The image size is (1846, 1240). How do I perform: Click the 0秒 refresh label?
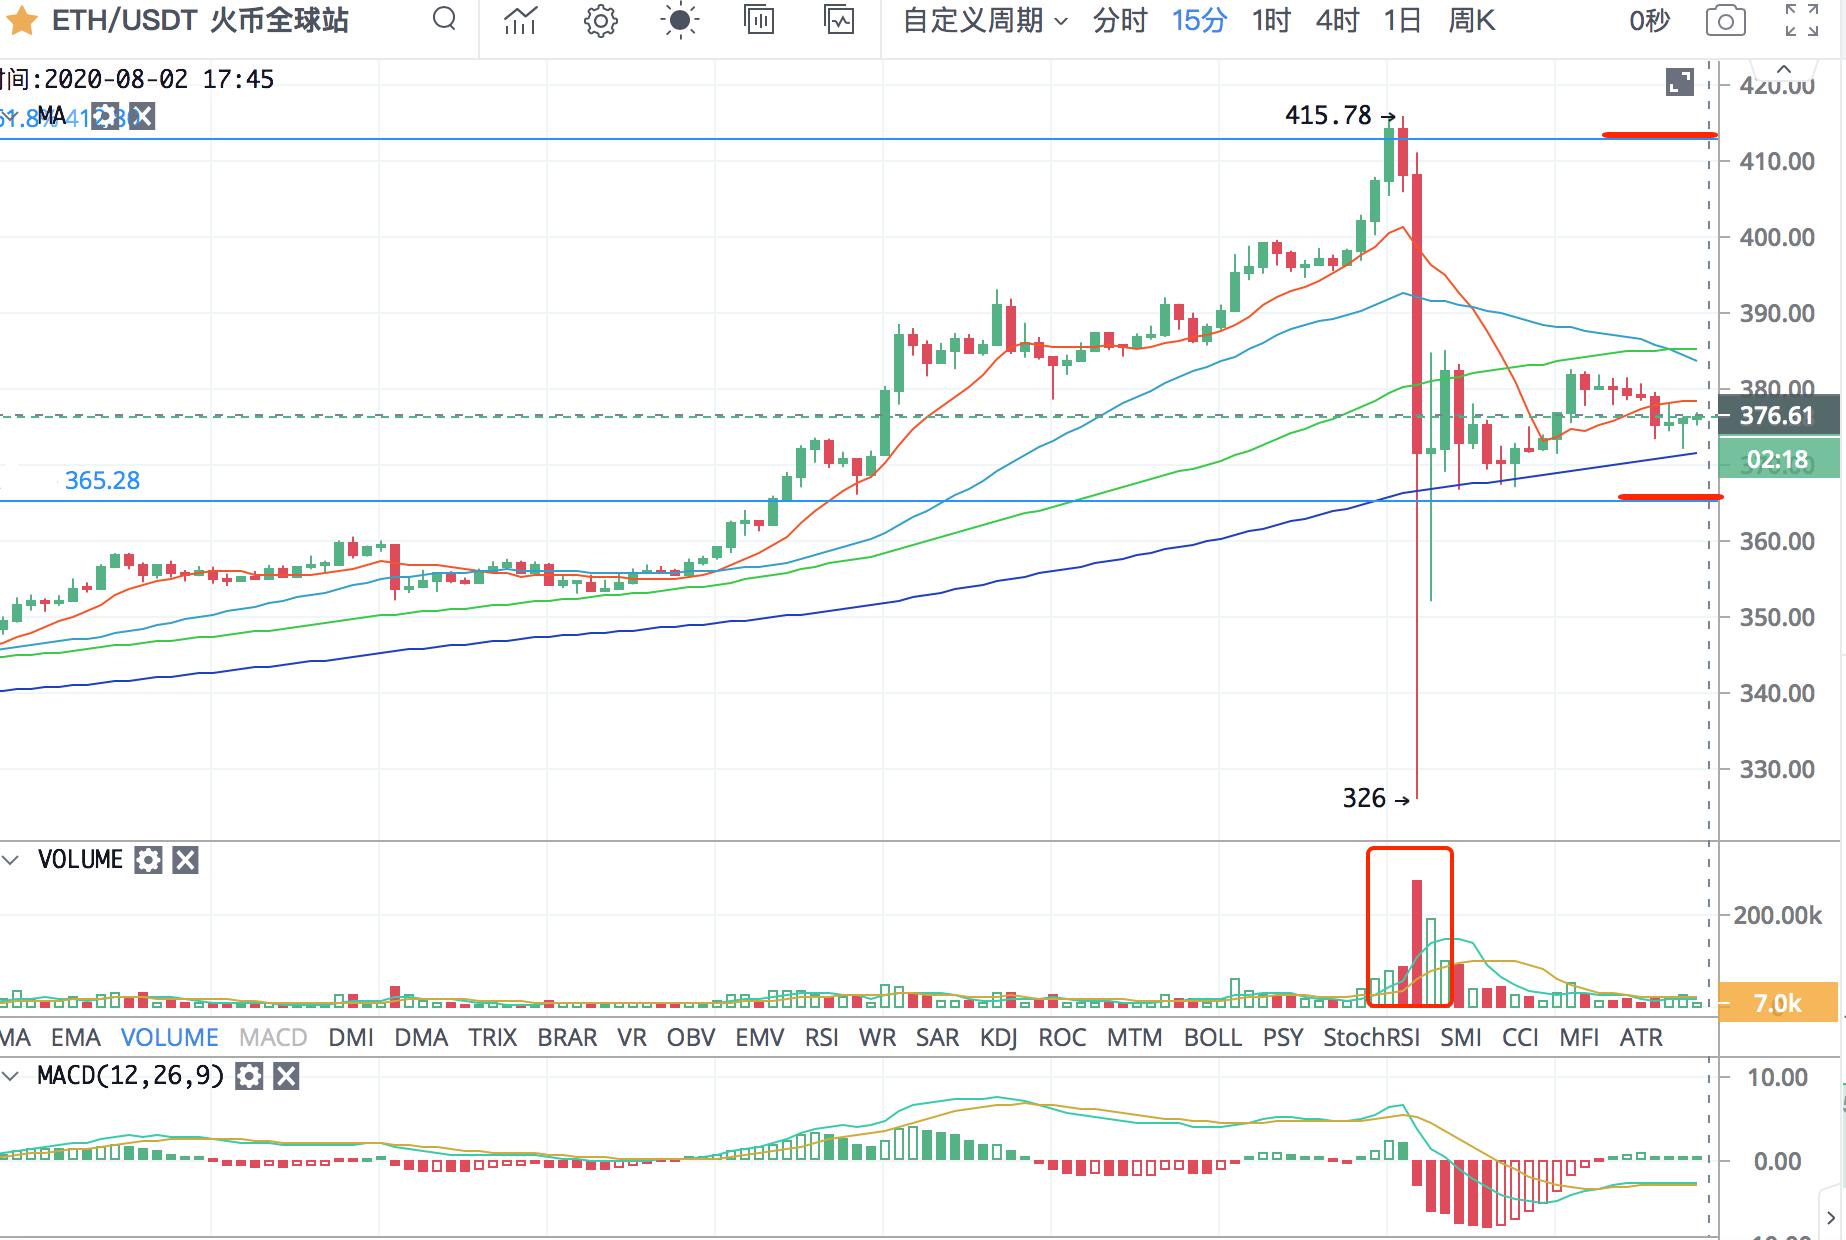click(1649, 20)
